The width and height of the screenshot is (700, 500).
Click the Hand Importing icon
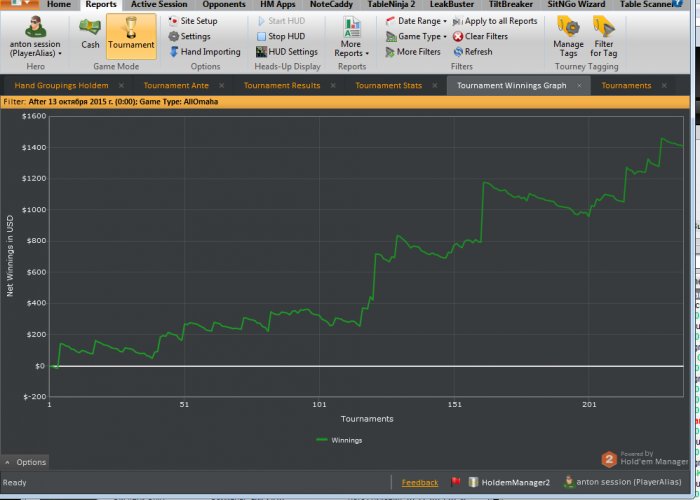[x=173, y=52]
